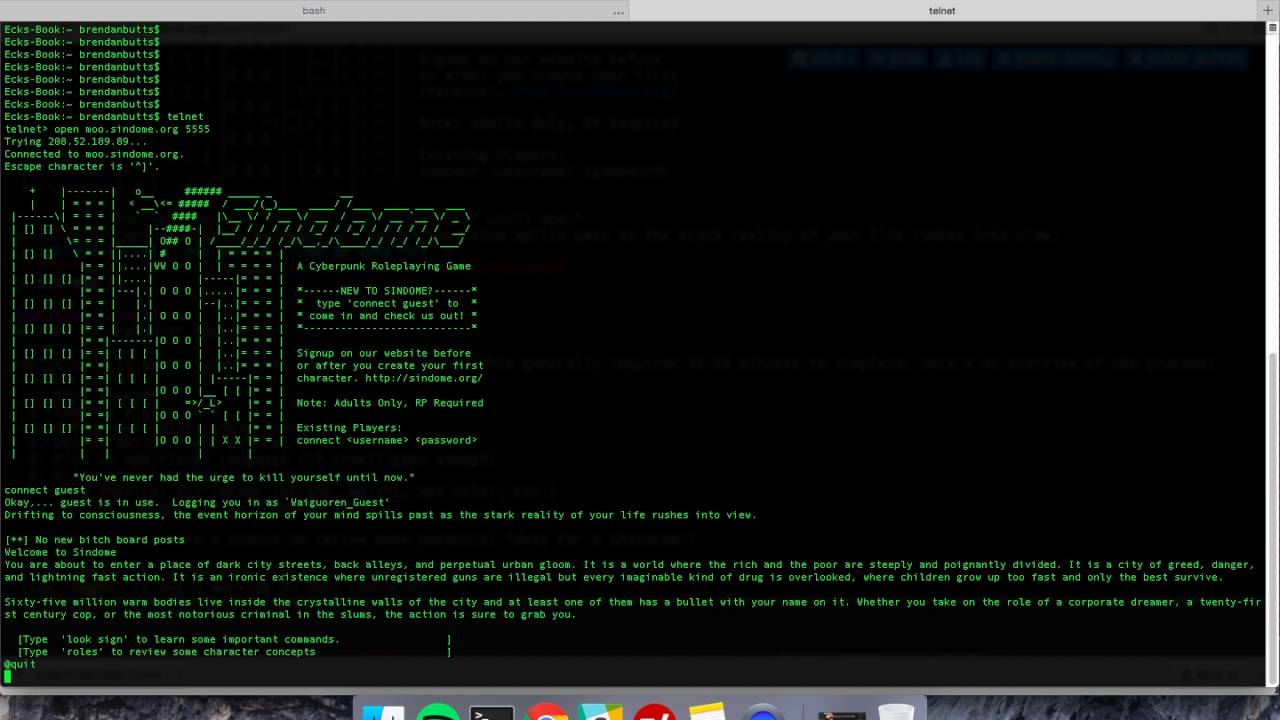The image size is (1280, 720).
Task: Launch Spotify from the dock
Action: coord(437,712)
